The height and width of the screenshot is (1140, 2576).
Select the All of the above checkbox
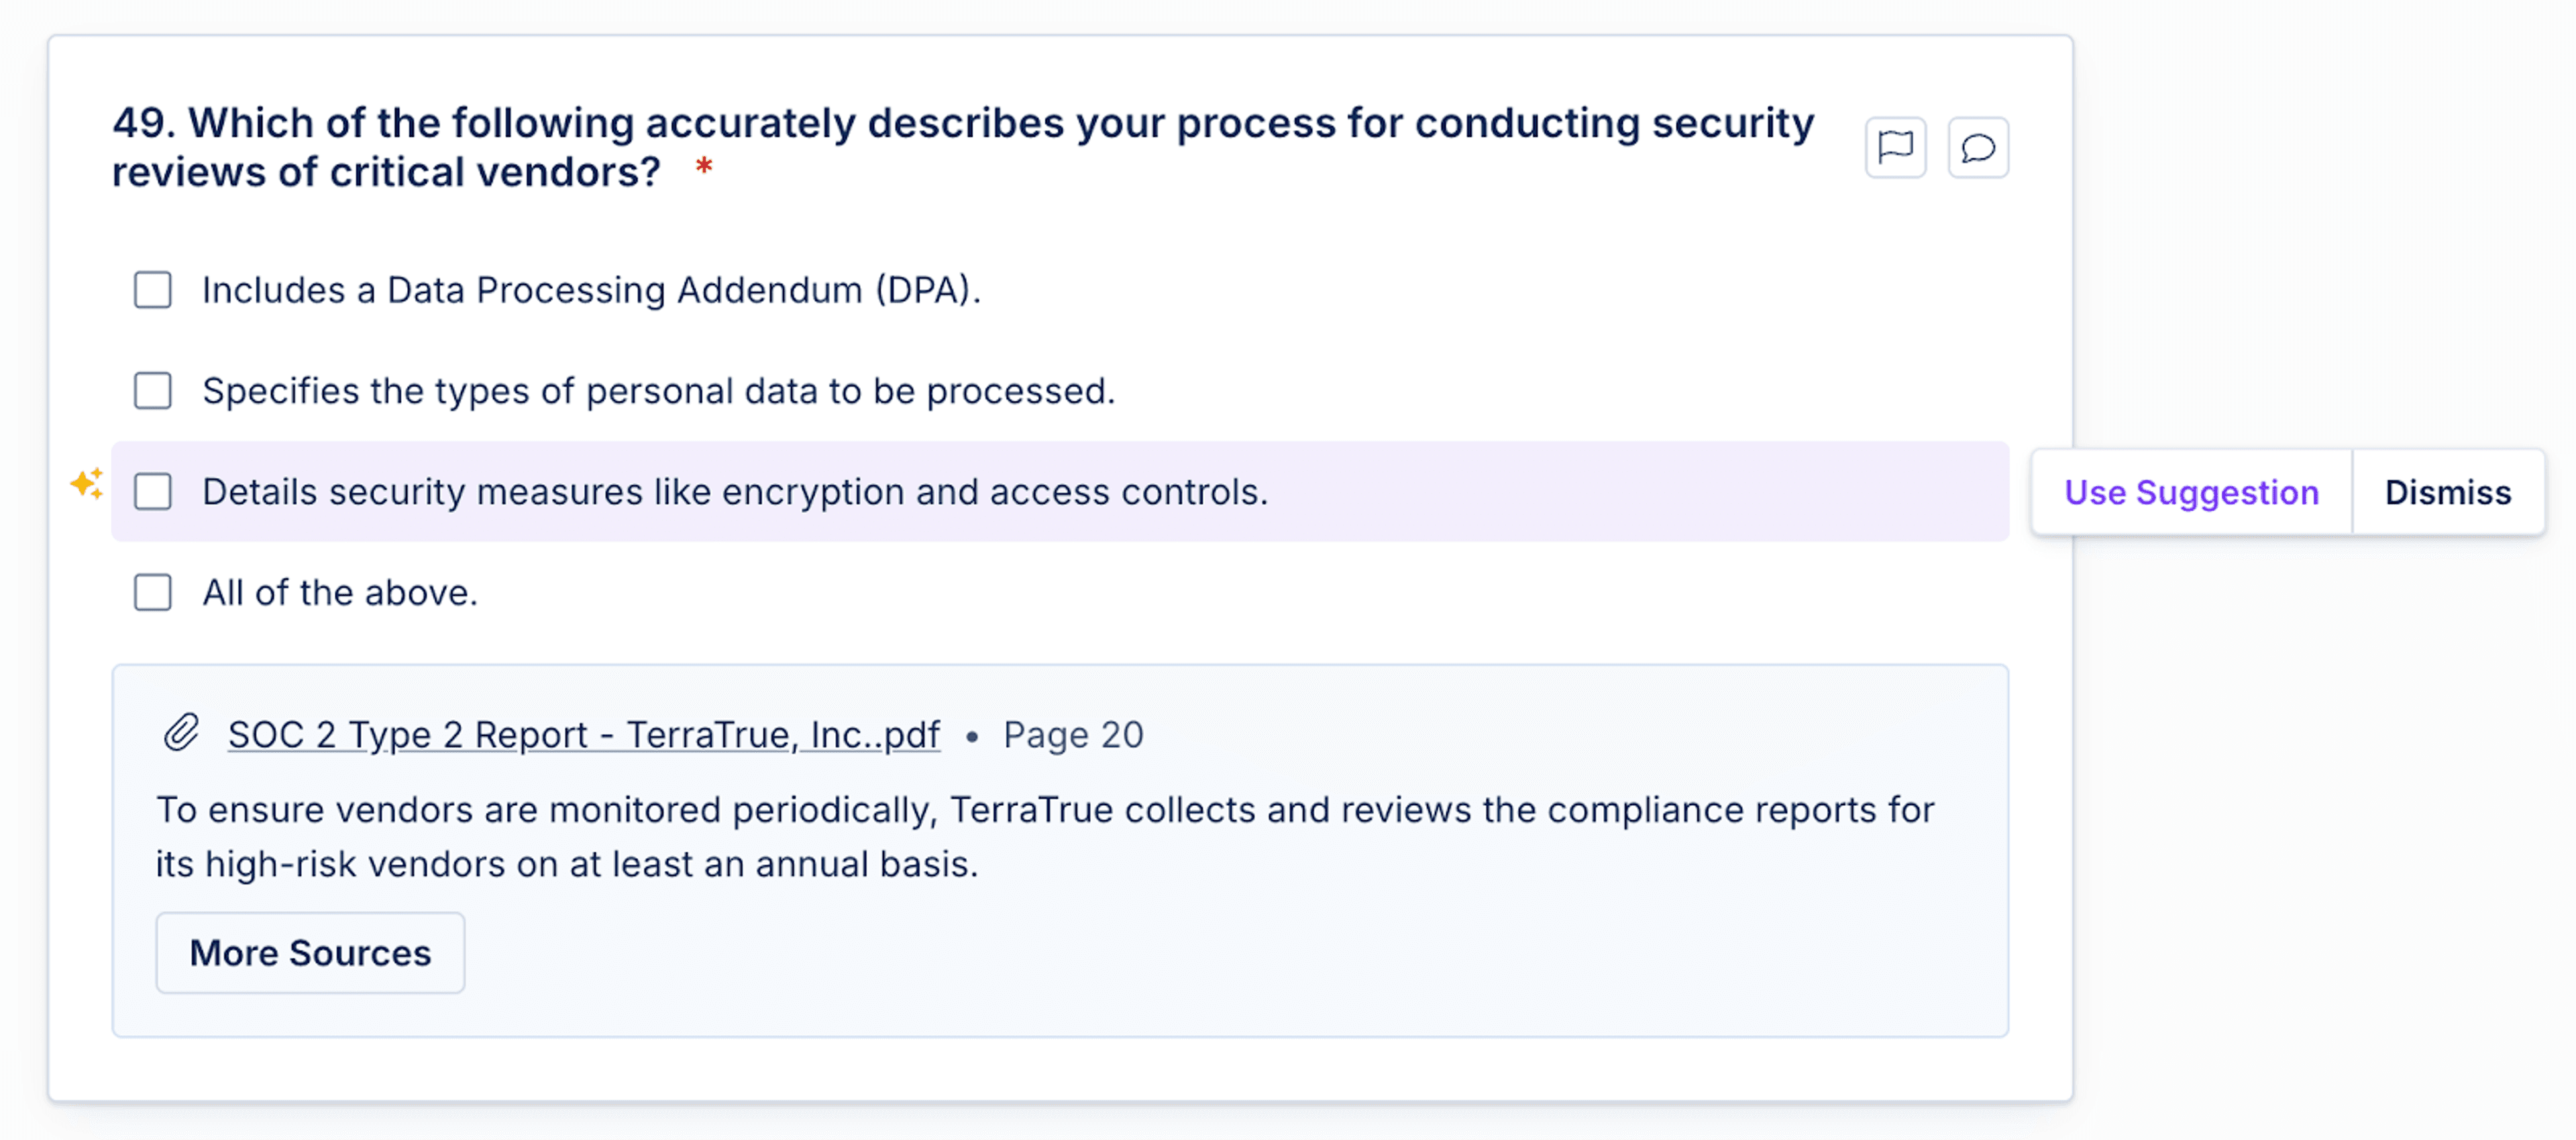tap(153, 593)
